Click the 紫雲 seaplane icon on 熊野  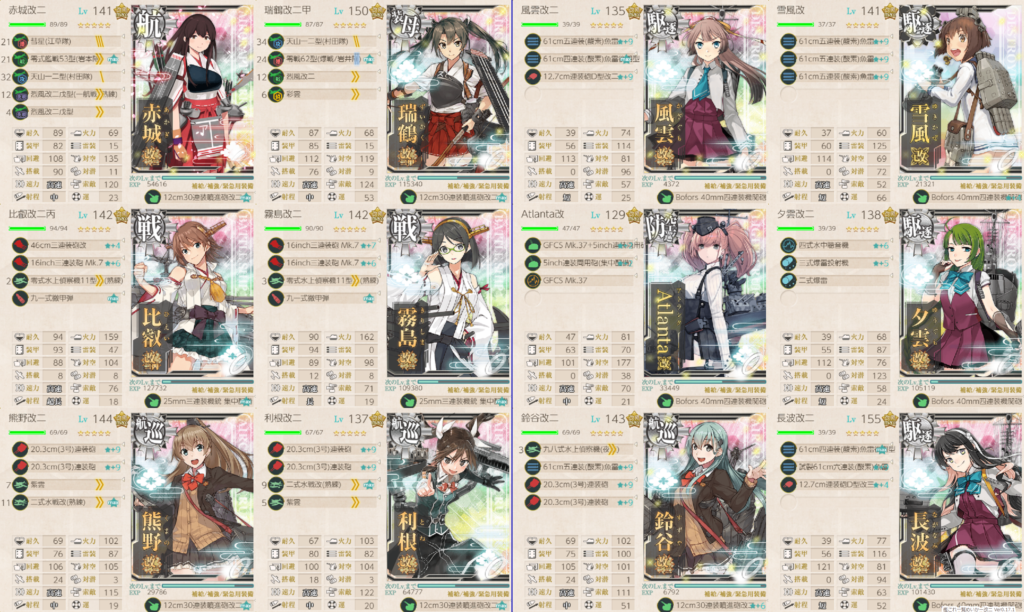point(20,485)
